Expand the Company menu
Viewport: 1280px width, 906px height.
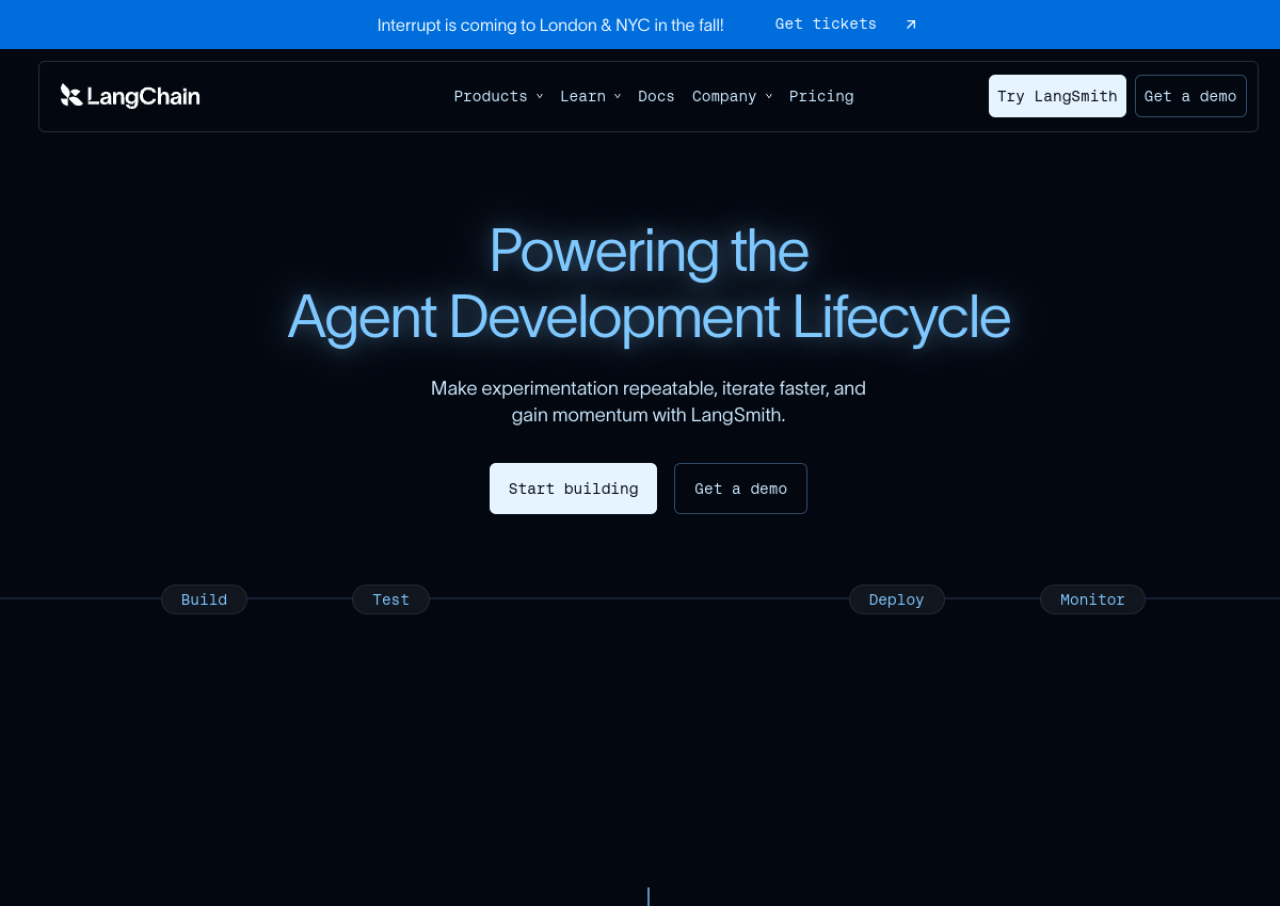coord(732,96)
